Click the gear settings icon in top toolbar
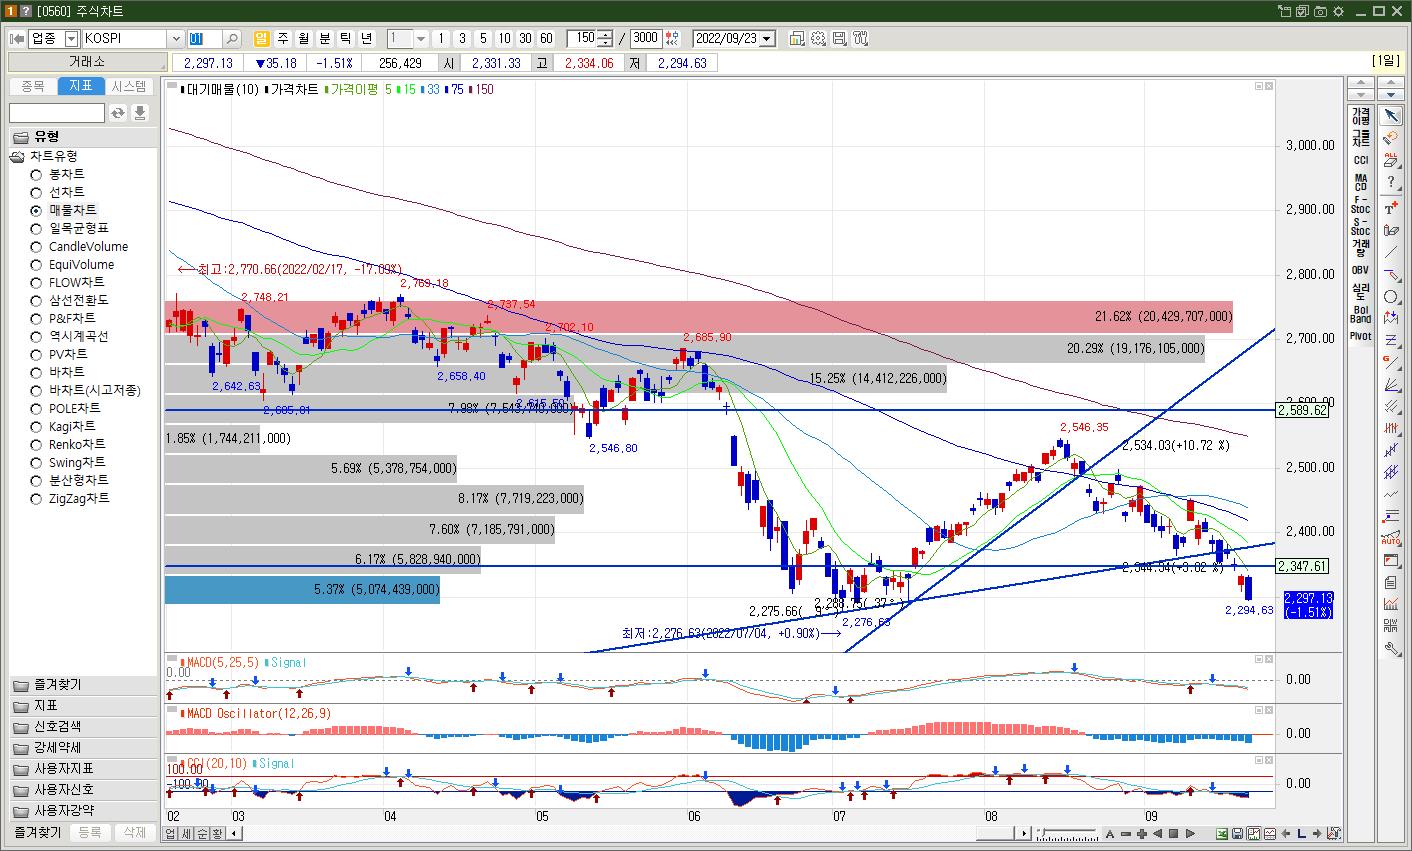 (x=818, y=38)
